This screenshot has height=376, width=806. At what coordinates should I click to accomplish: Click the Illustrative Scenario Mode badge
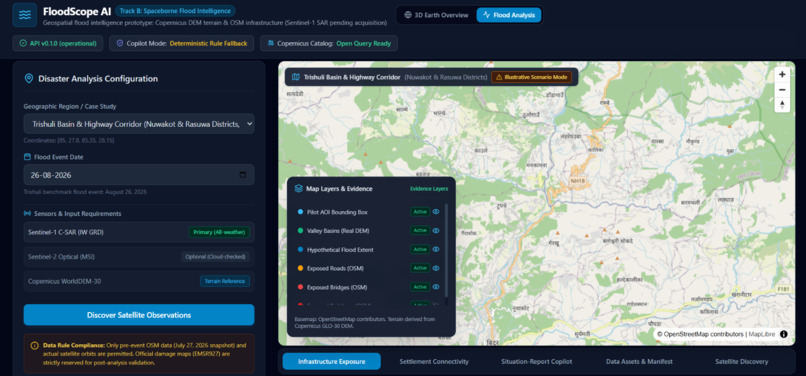(532, 77)
